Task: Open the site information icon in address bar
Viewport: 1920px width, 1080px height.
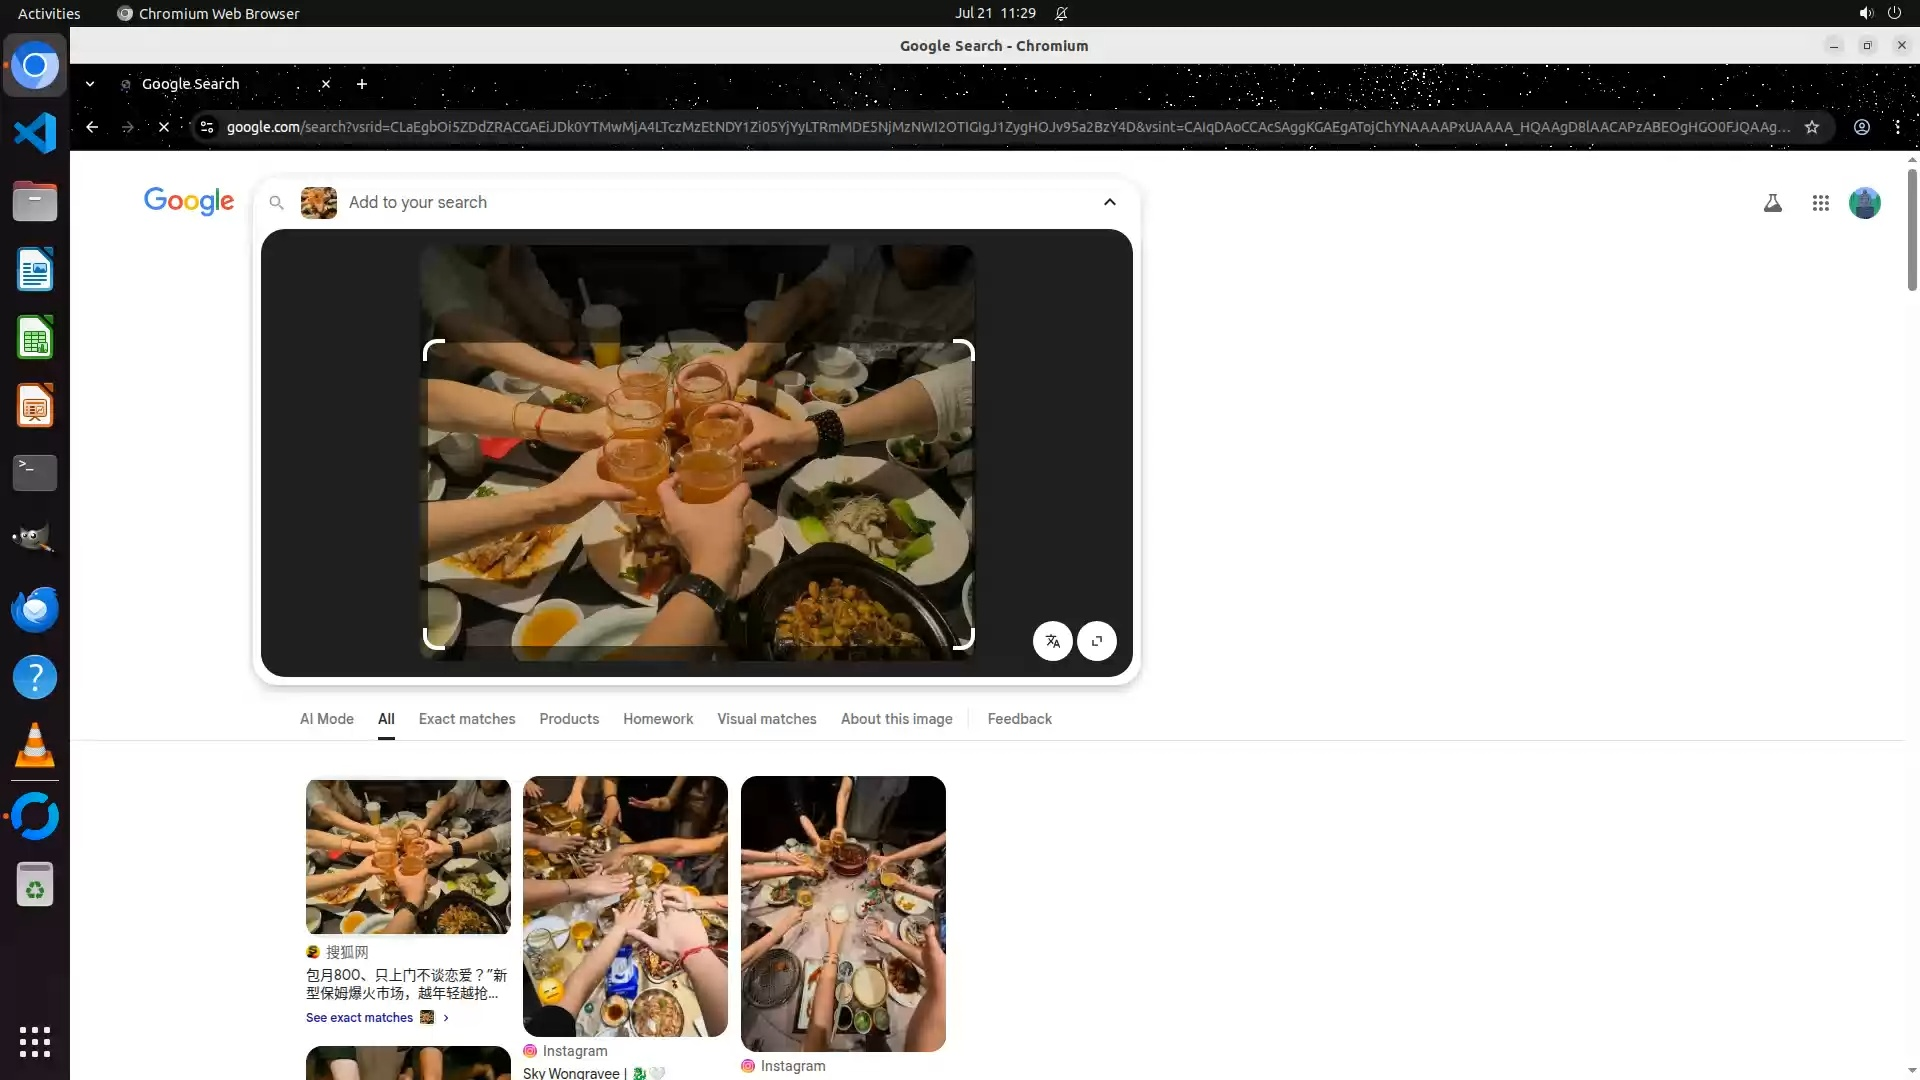Action: tap(207, 127)
